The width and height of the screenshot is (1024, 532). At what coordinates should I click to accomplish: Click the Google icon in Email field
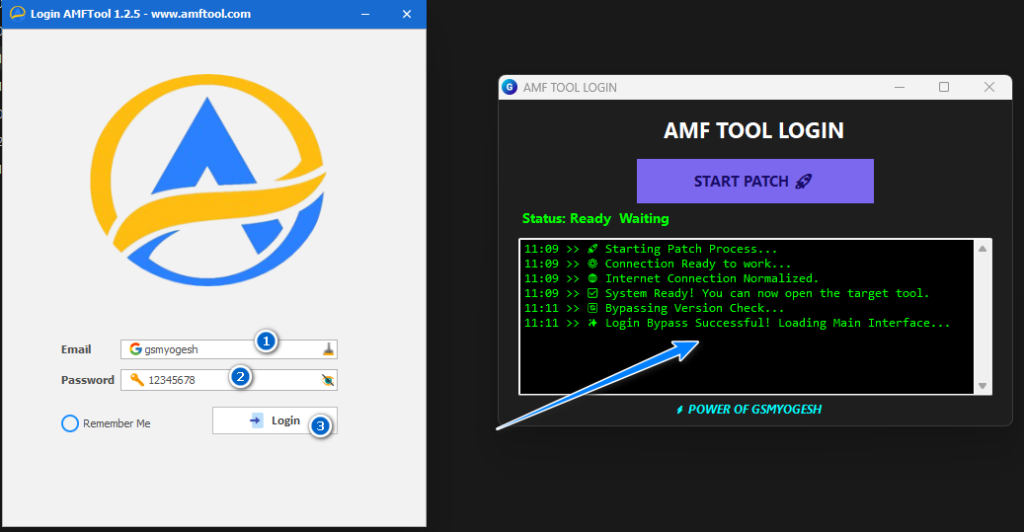[135, 350]
